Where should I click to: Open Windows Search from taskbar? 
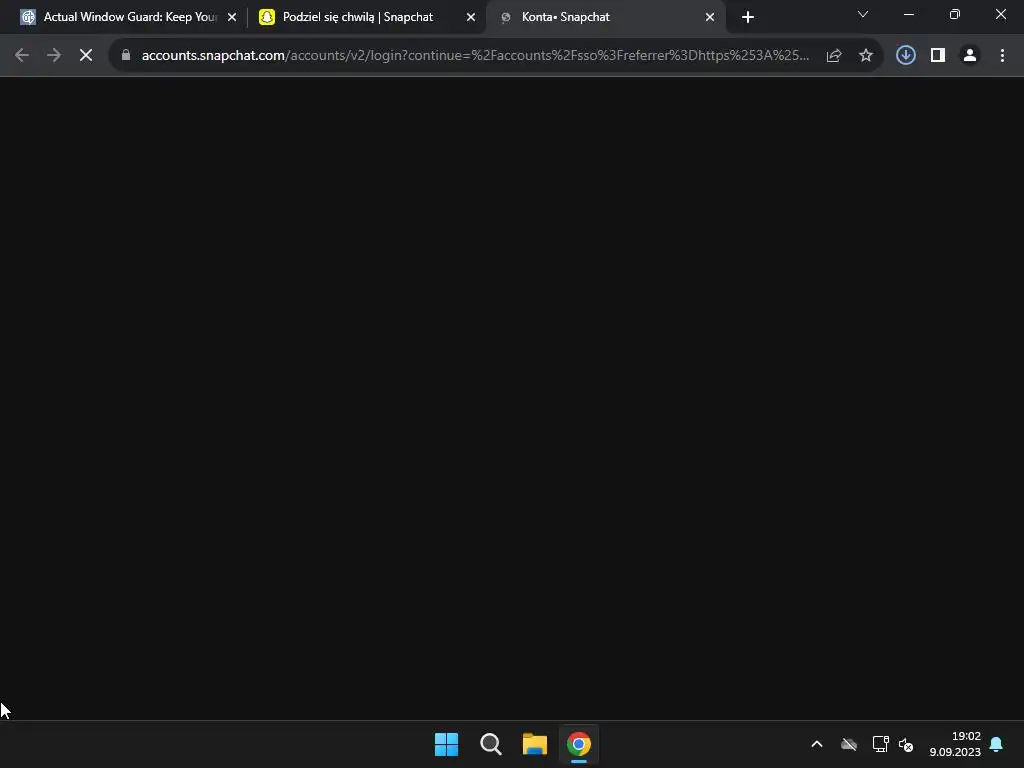click(x=491, y=744)
